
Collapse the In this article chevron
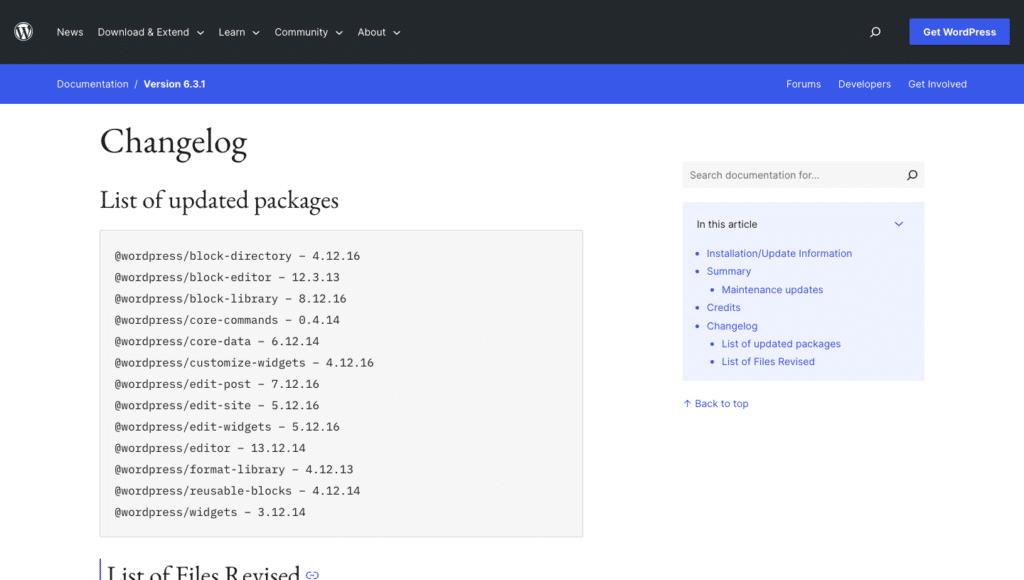tap(899, 224)
